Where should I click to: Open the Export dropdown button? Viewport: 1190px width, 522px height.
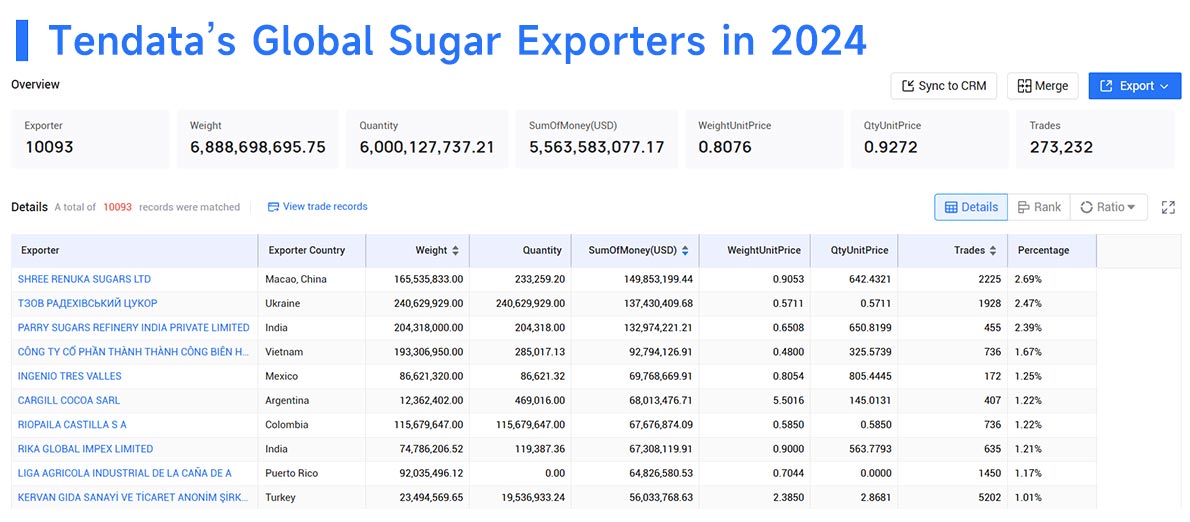point(1135,86)
